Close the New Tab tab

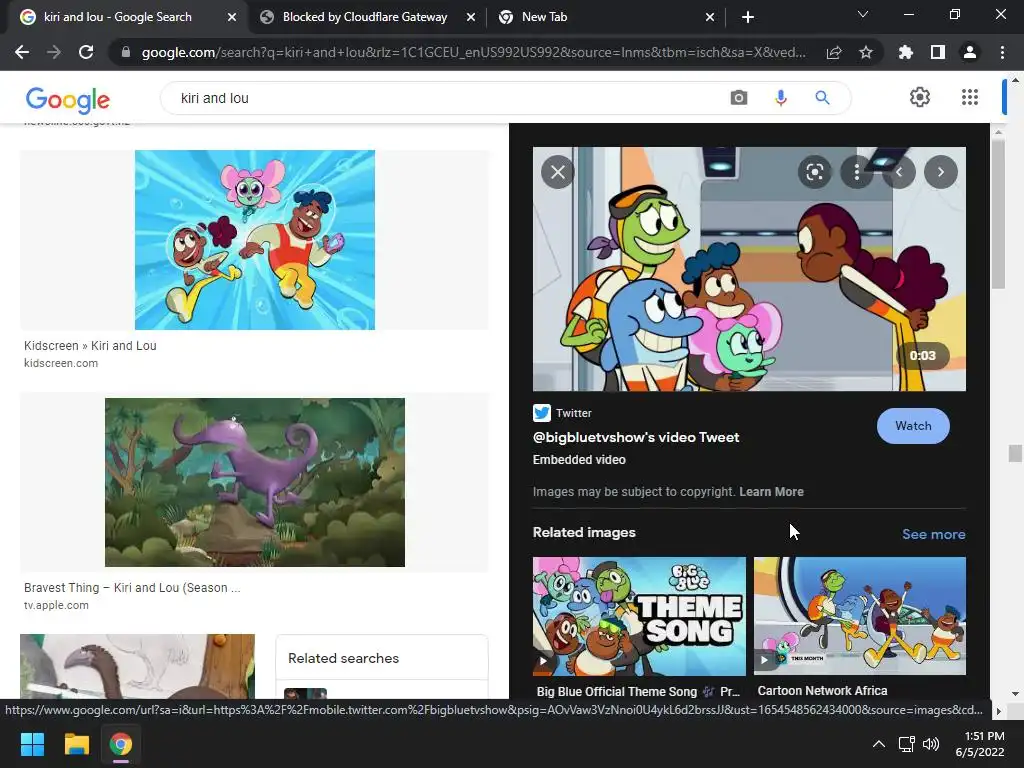click(x=710, y=18)
